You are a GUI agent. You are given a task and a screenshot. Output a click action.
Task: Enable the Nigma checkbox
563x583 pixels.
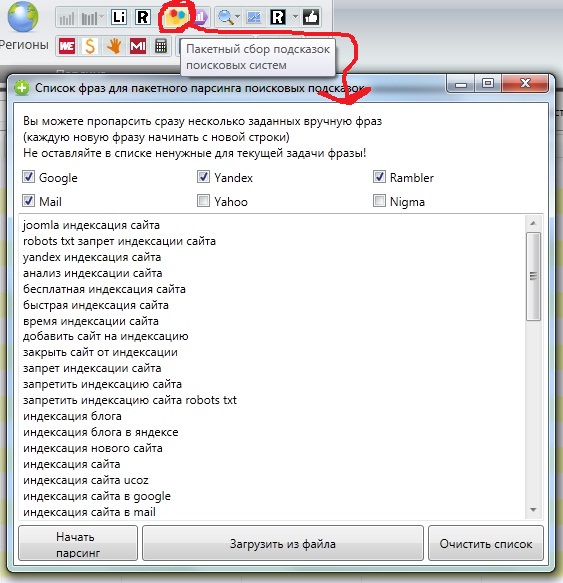(379, 201)
